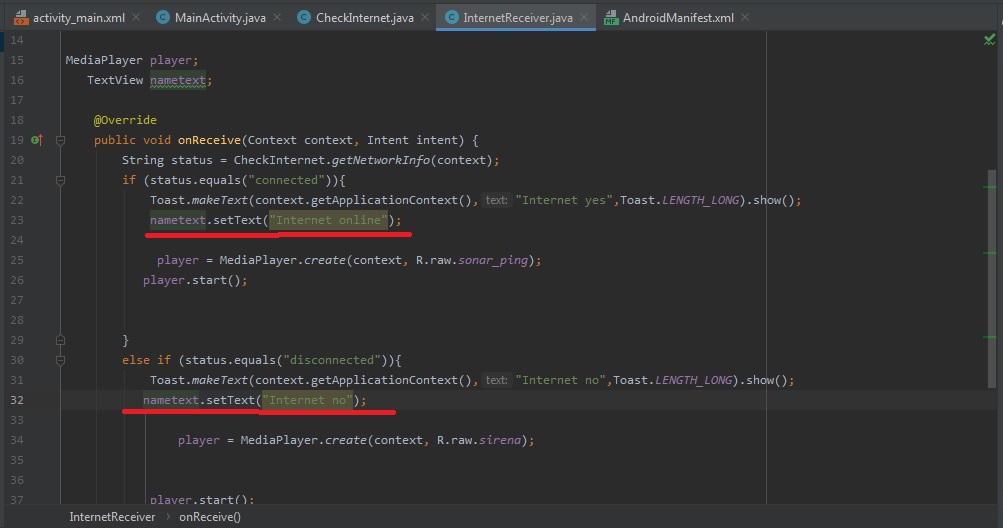Viewport: 1003px width, 528px height.
Task: Click the XML file icon on activity_main.xml tab
Action: [21, 18]
